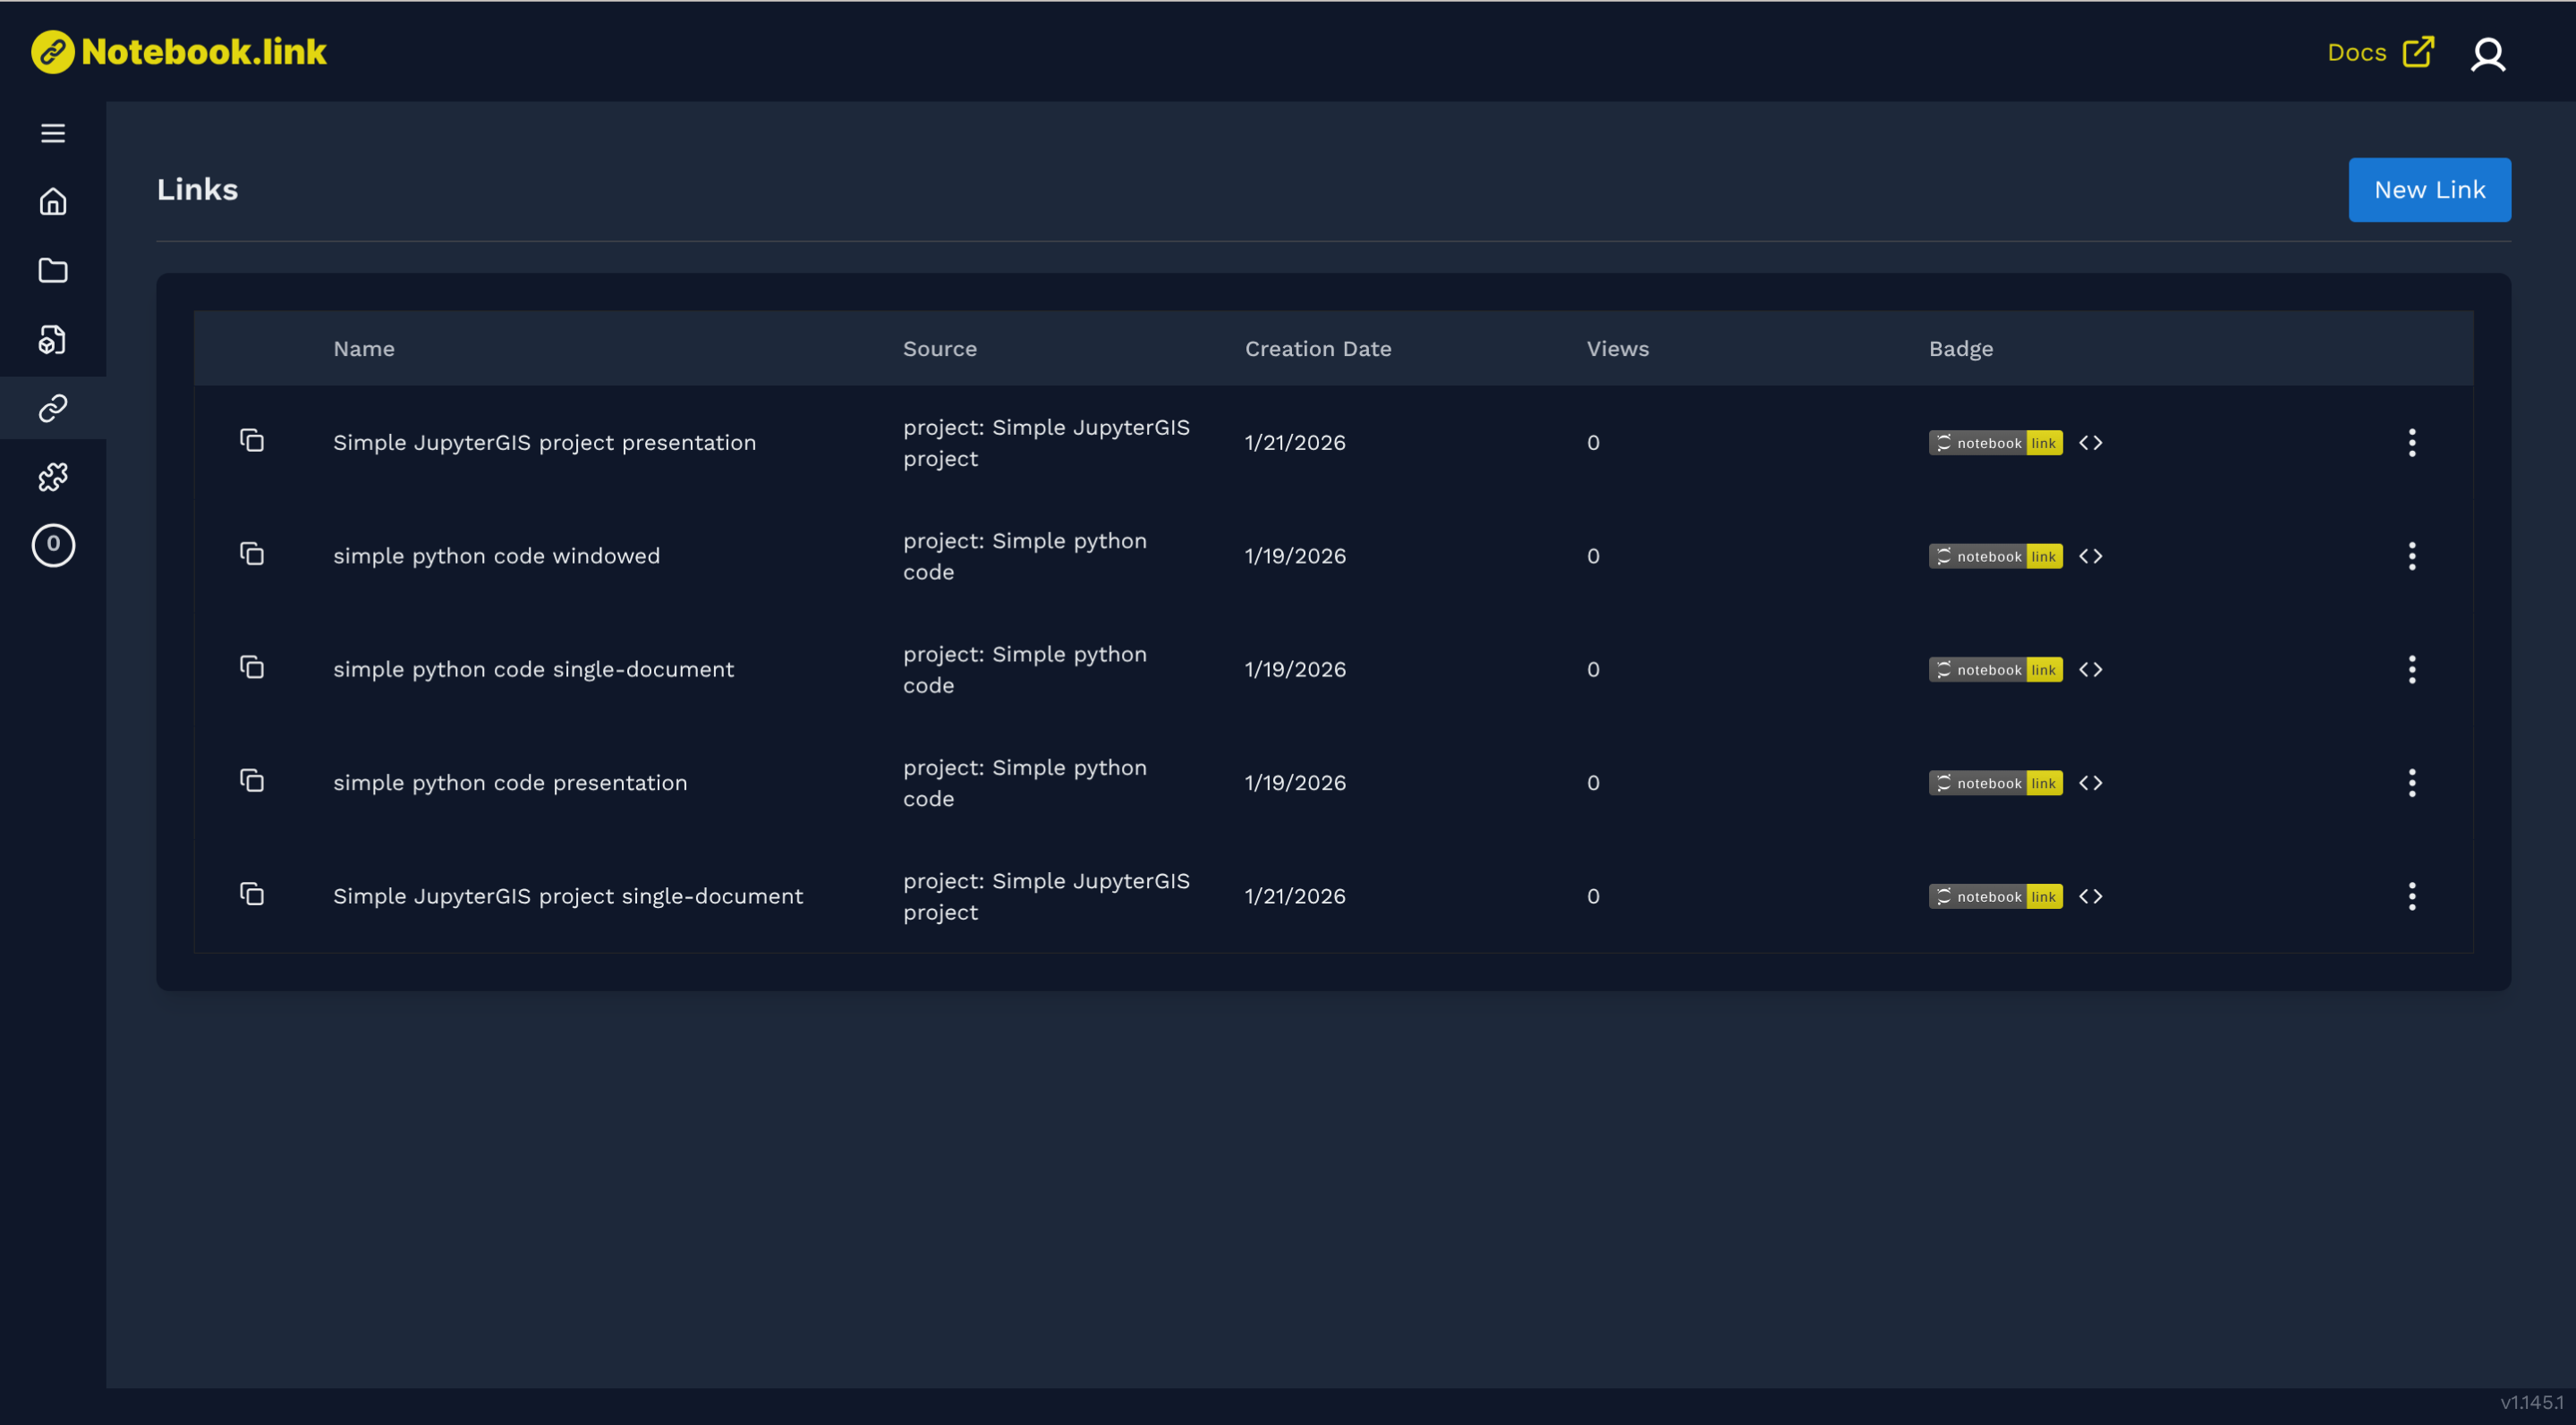Click the New Link button
The width and height of the screenshot is (2576, 1425).
pyautogui.click(x=2428, y=190)
